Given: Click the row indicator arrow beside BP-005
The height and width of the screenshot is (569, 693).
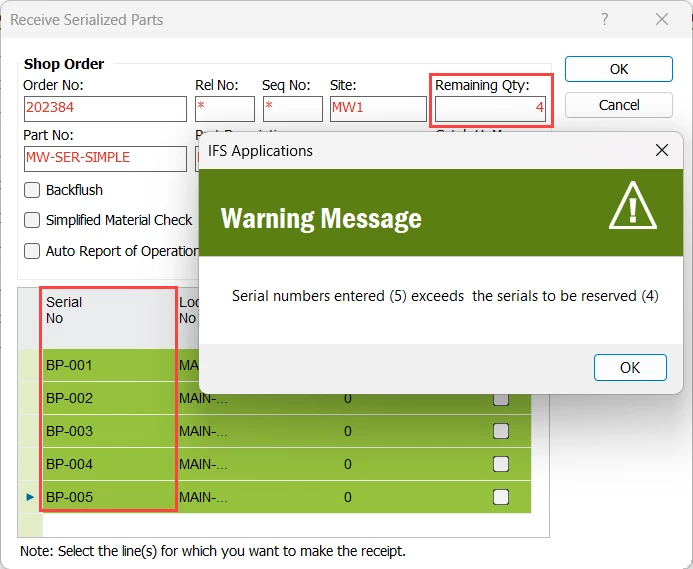Looking at the screenshot, I should [30, 497].
